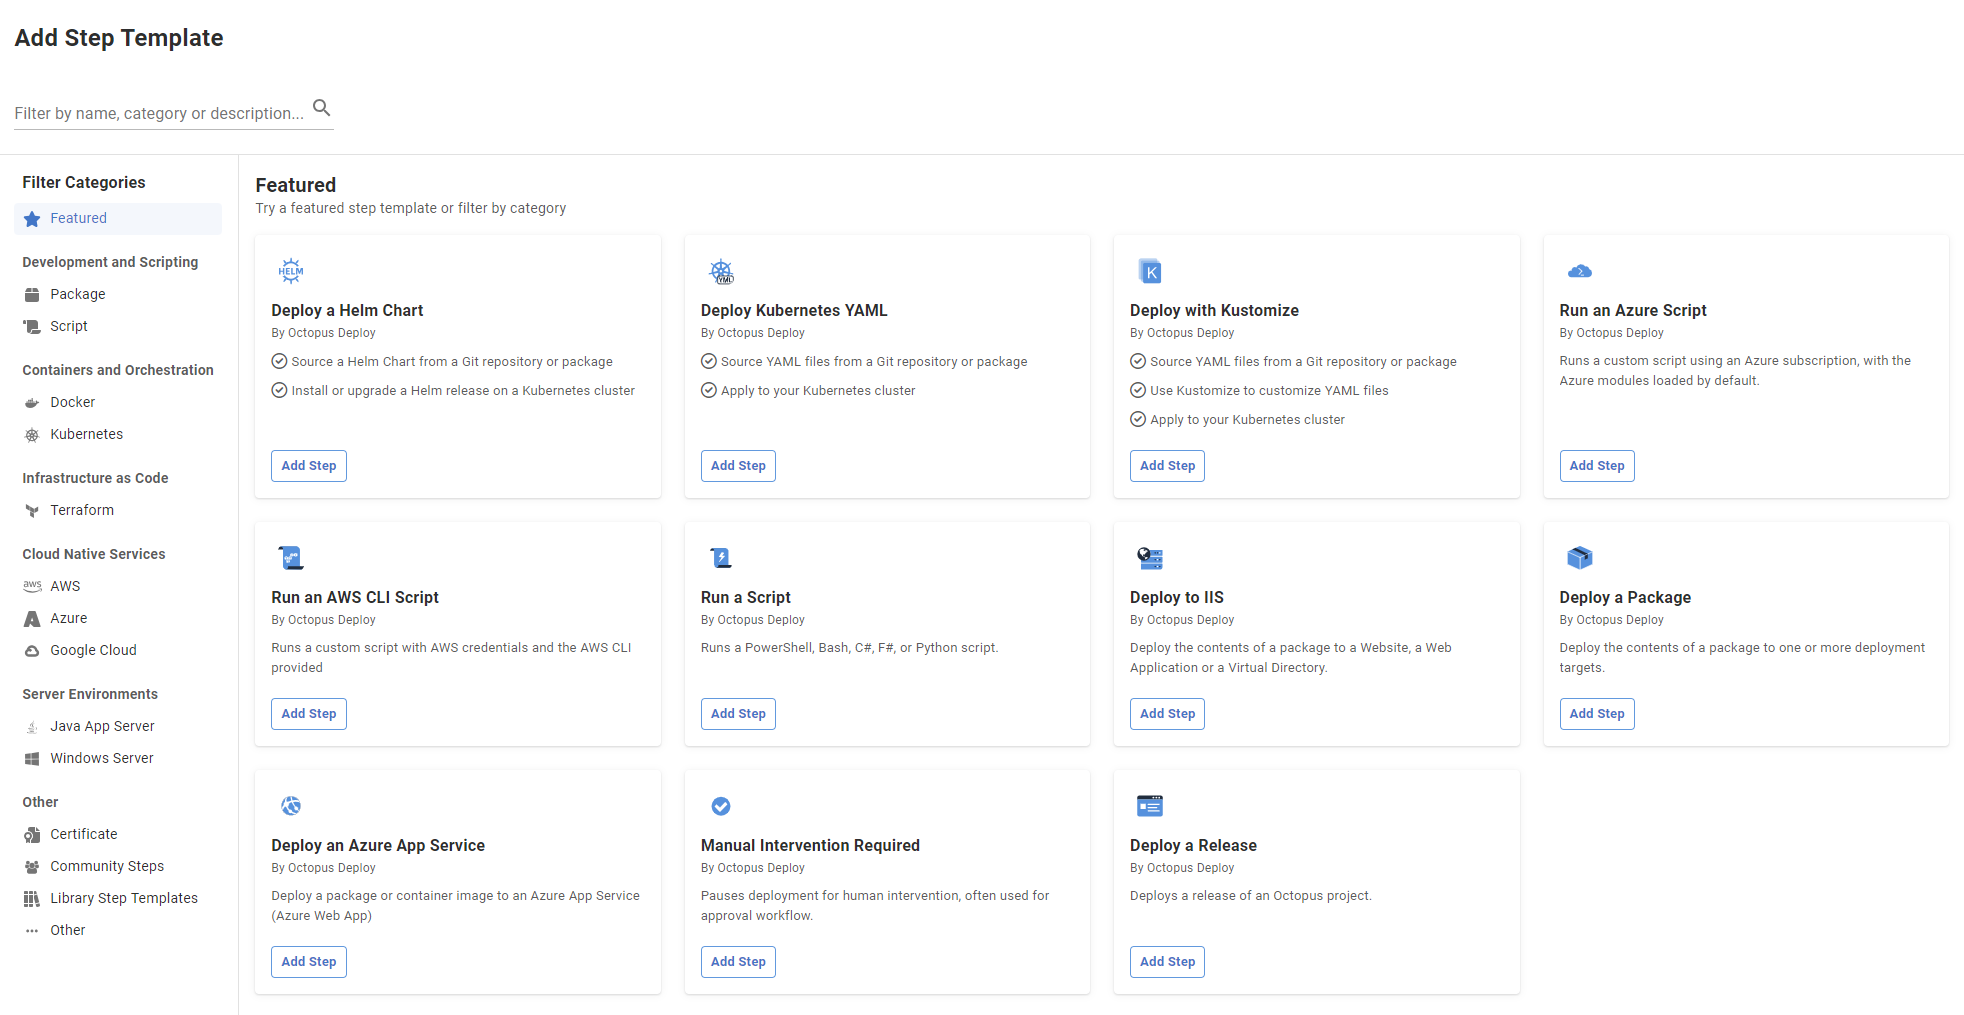Viewport: 1964px width, 1015px height.
Task: Show Community Steps templates
Action: pyautogui.click(x=107, y=867)
